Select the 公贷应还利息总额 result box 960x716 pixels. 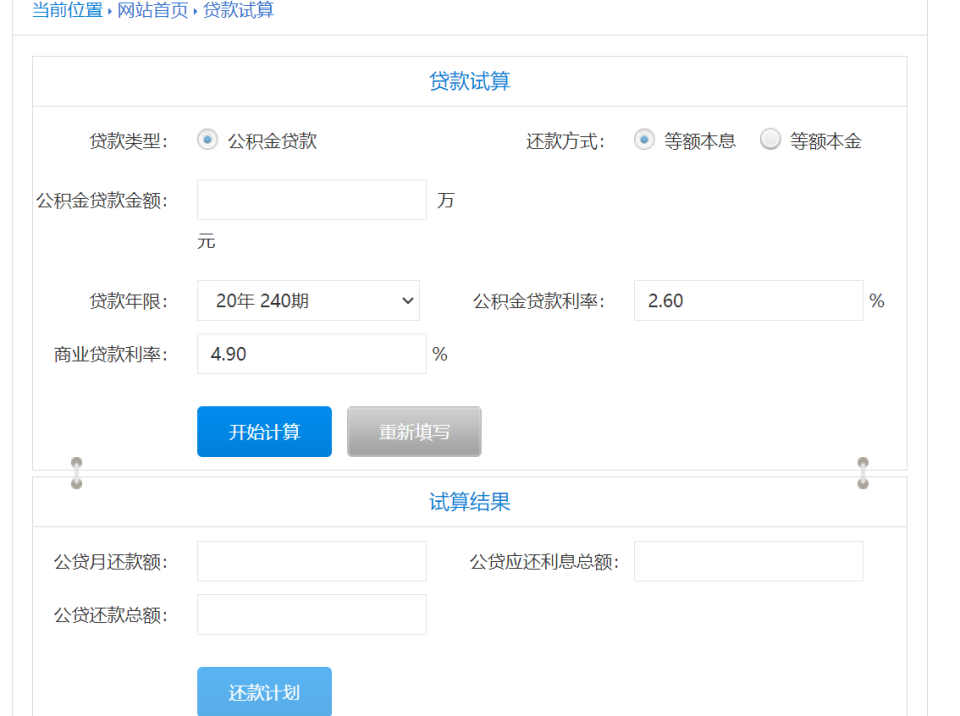pyautogui.click(x=748, y=561)
